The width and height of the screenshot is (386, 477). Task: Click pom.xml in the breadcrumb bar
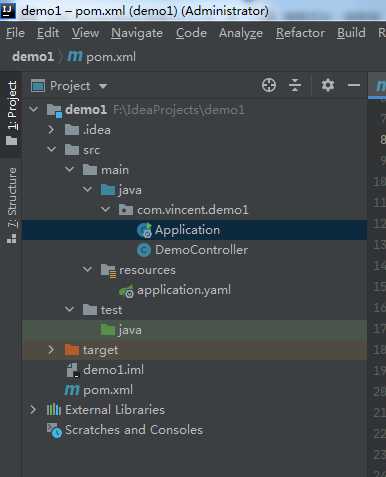point(111,57)
